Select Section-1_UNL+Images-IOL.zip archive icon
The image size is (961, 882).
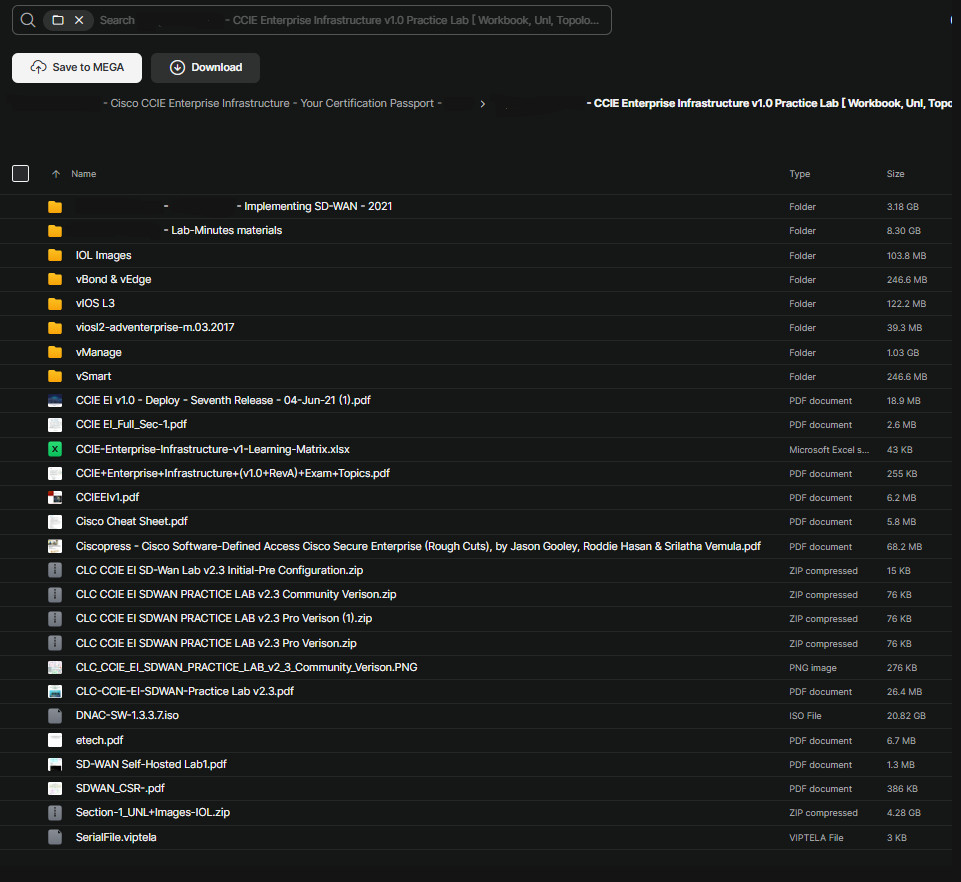[x=55, y=813]
